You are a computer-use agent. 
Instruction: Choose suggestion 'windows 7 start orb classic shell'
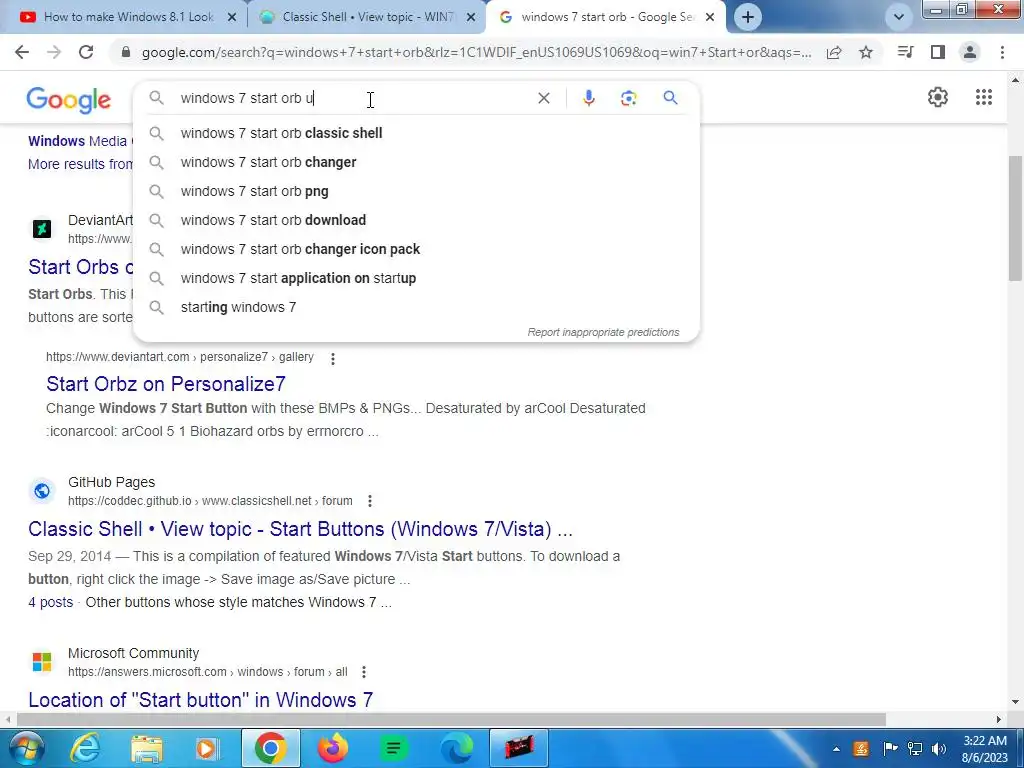pos(416,133)
